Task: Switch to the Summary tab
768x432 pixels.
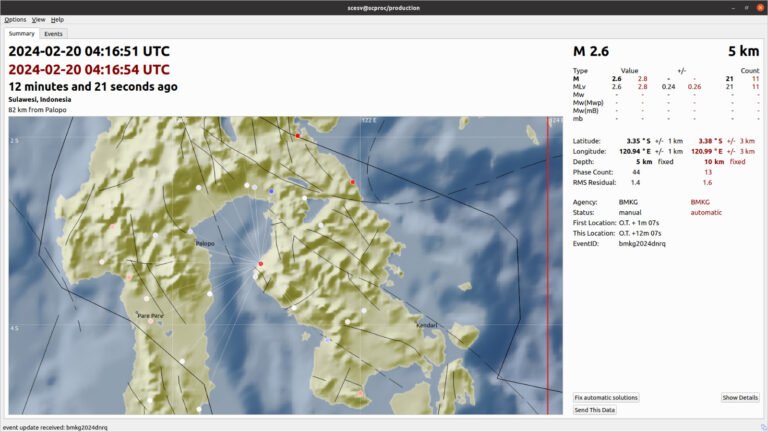Action: tap(22, 34)
